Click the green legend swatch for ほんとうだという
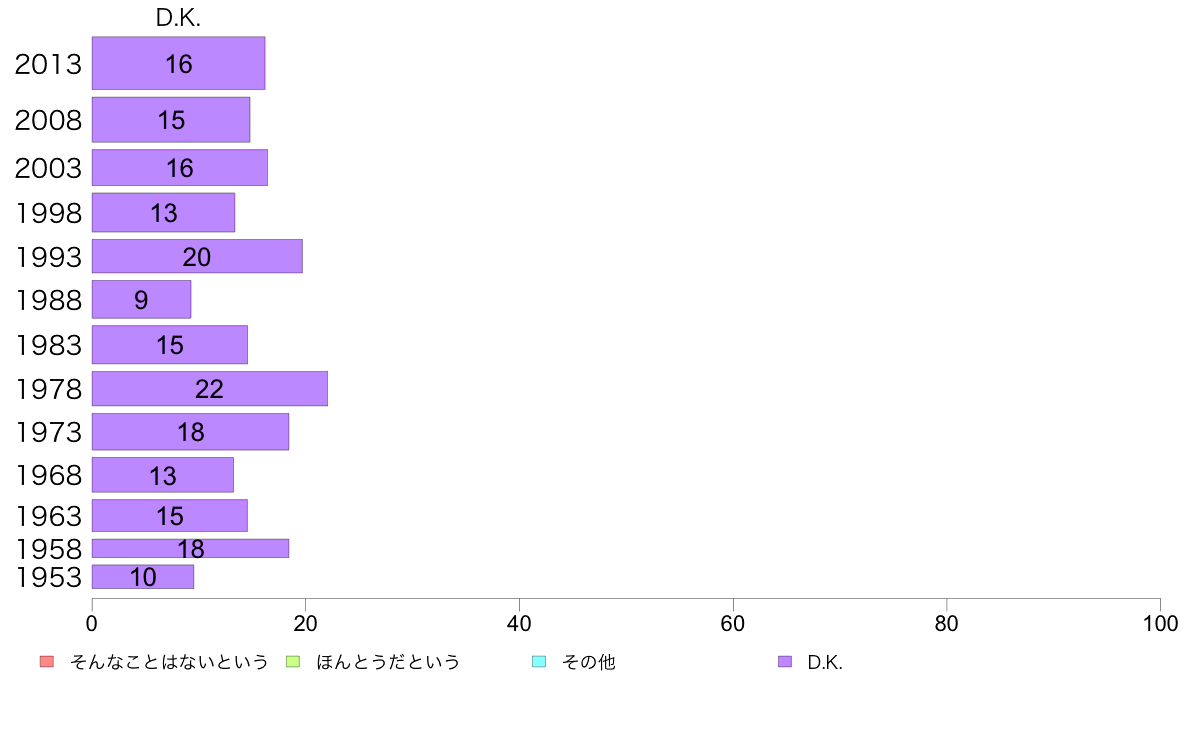 293,662
